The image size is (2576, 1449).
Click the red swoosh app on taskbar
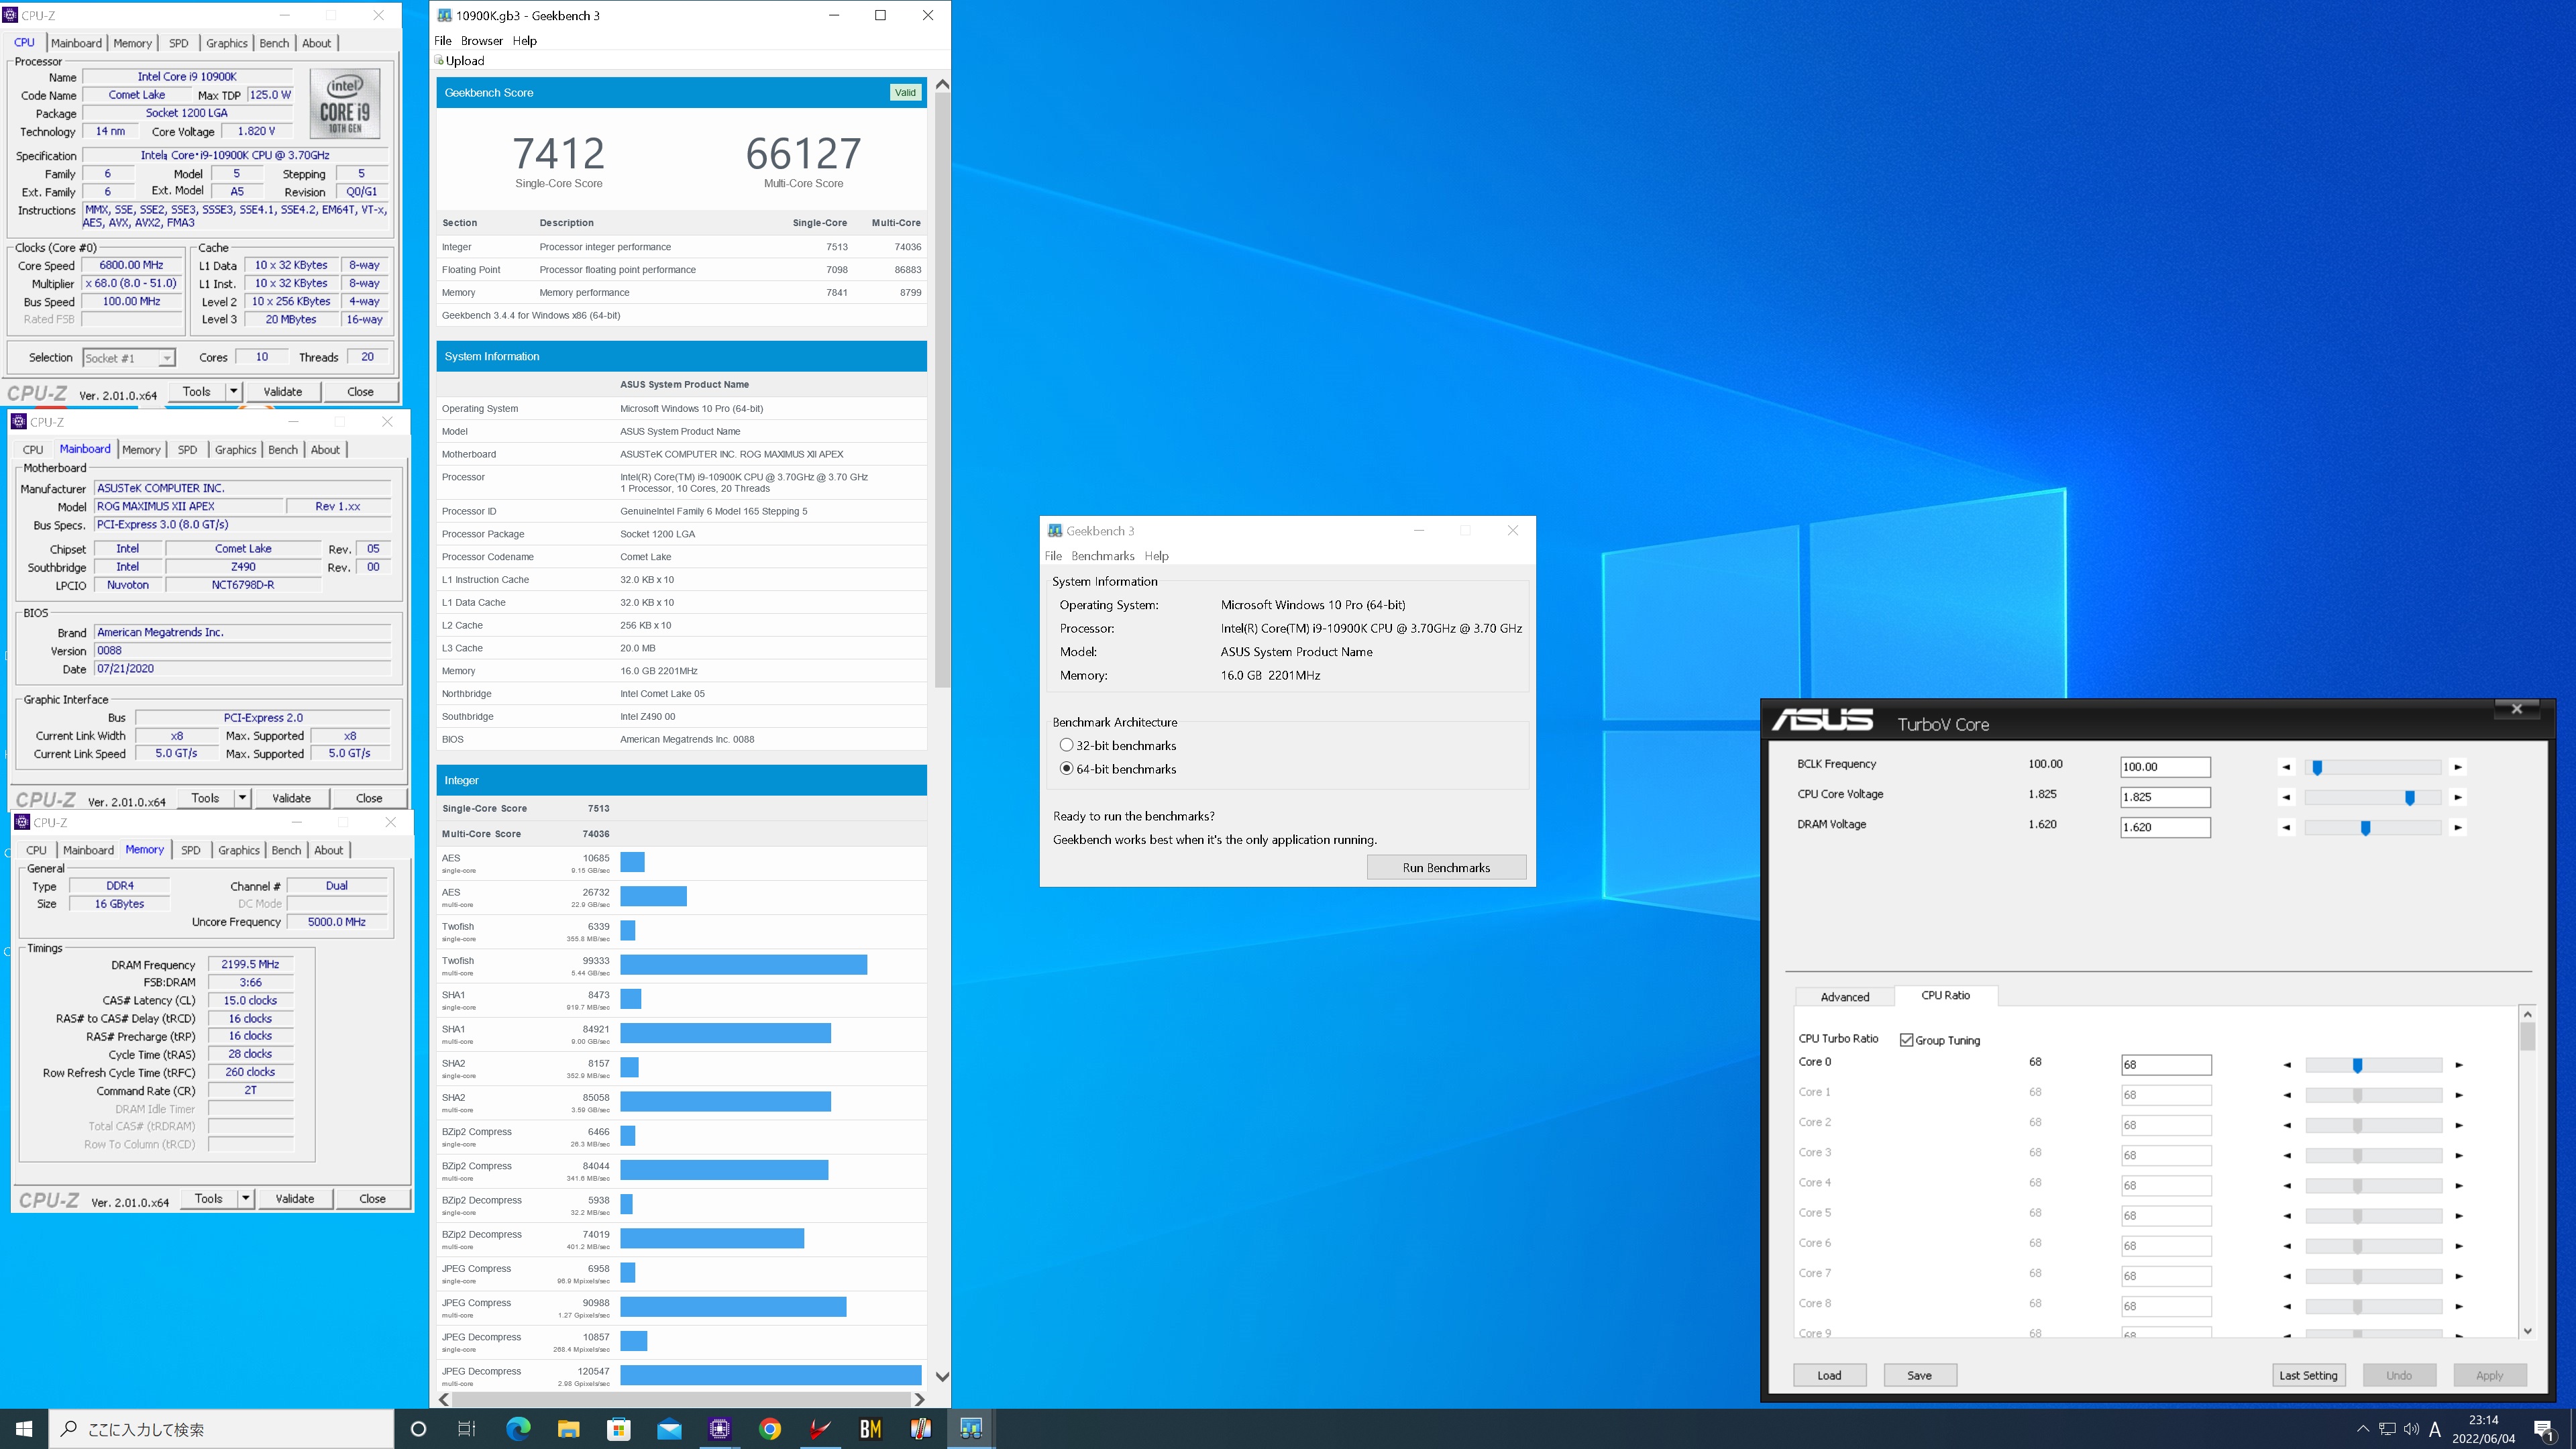(820, 1429)
